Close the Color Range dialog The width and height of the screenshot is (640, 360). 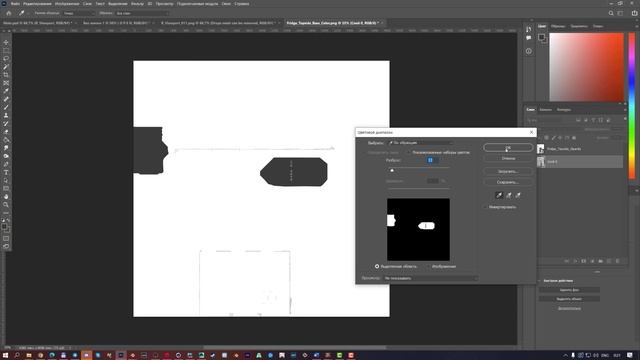coord(531,132)
